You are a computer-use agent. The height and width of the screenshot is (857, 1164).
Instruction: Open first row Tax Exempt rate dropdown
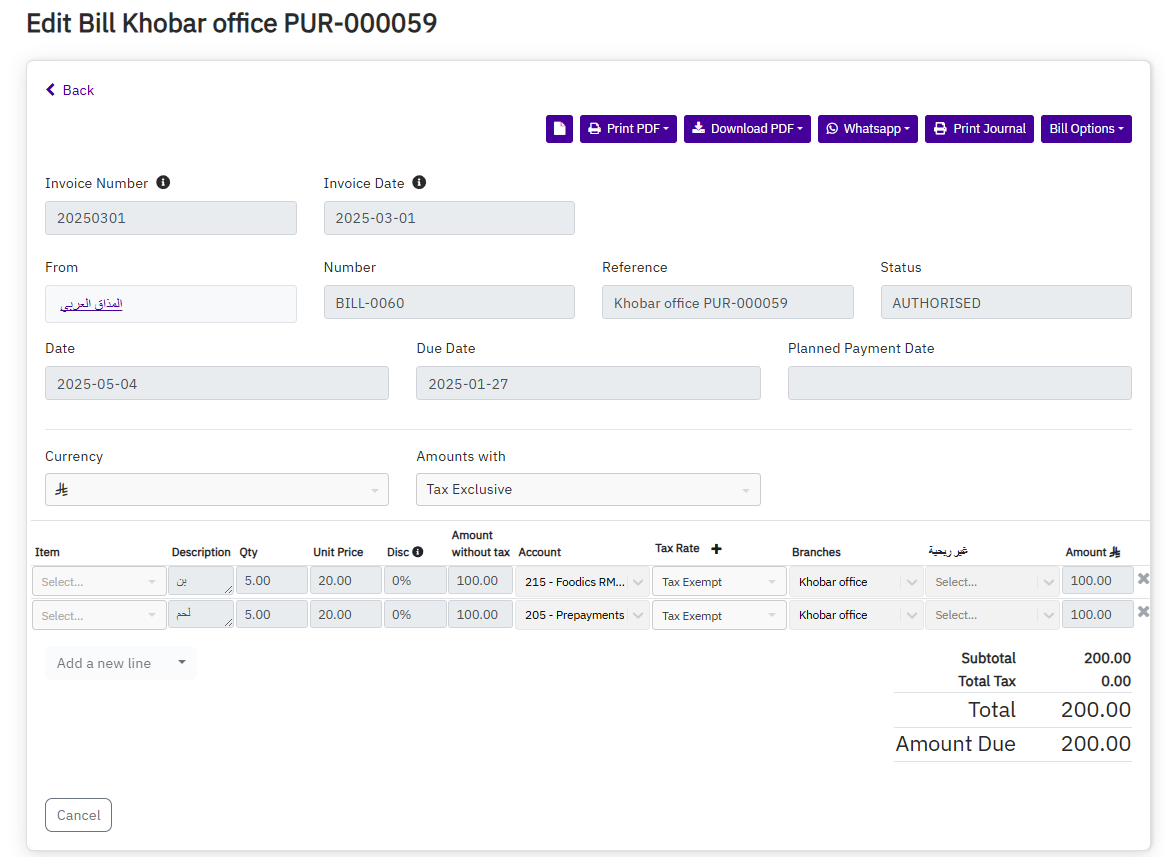pyautogui.click(x=719, y=582)
